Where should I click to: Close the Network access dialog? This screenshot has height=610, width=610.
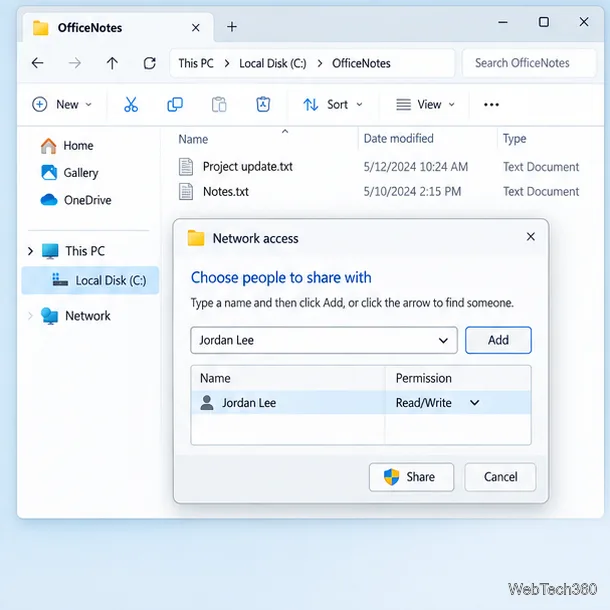pyautogui.click(x=531, y=237)
